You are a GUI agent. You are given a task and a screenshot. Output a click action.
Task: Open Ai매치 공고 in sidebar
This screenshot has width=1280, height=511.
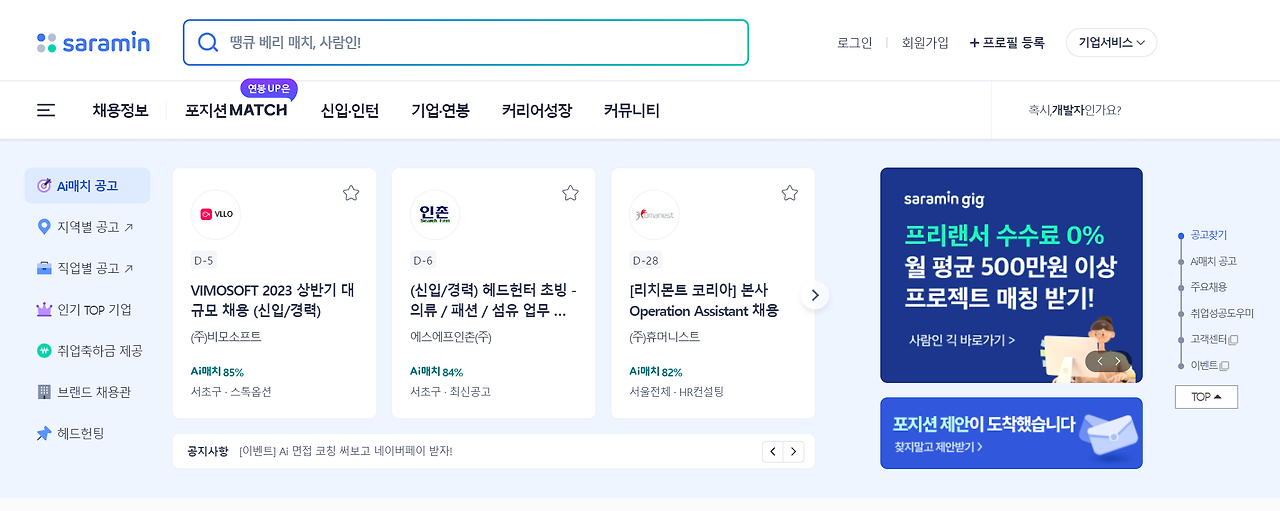pyautogui.click(x=87, y=186)
